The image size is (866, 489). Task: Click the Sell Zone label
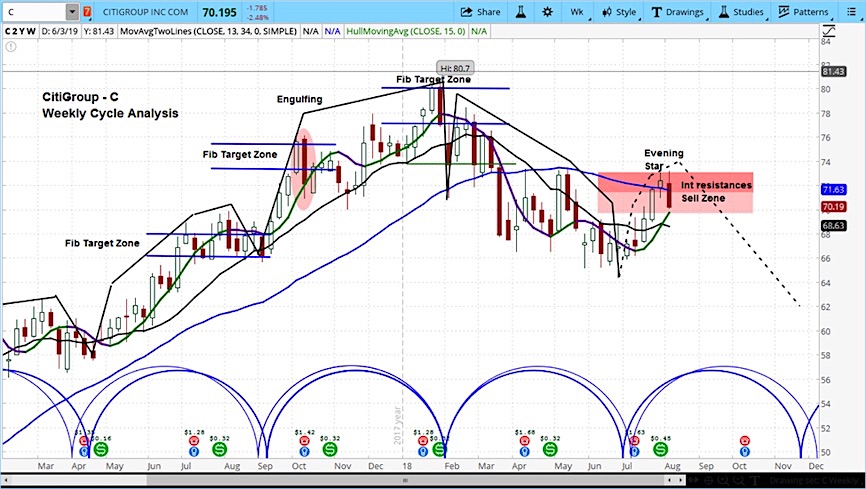click(x=703, y=198)
